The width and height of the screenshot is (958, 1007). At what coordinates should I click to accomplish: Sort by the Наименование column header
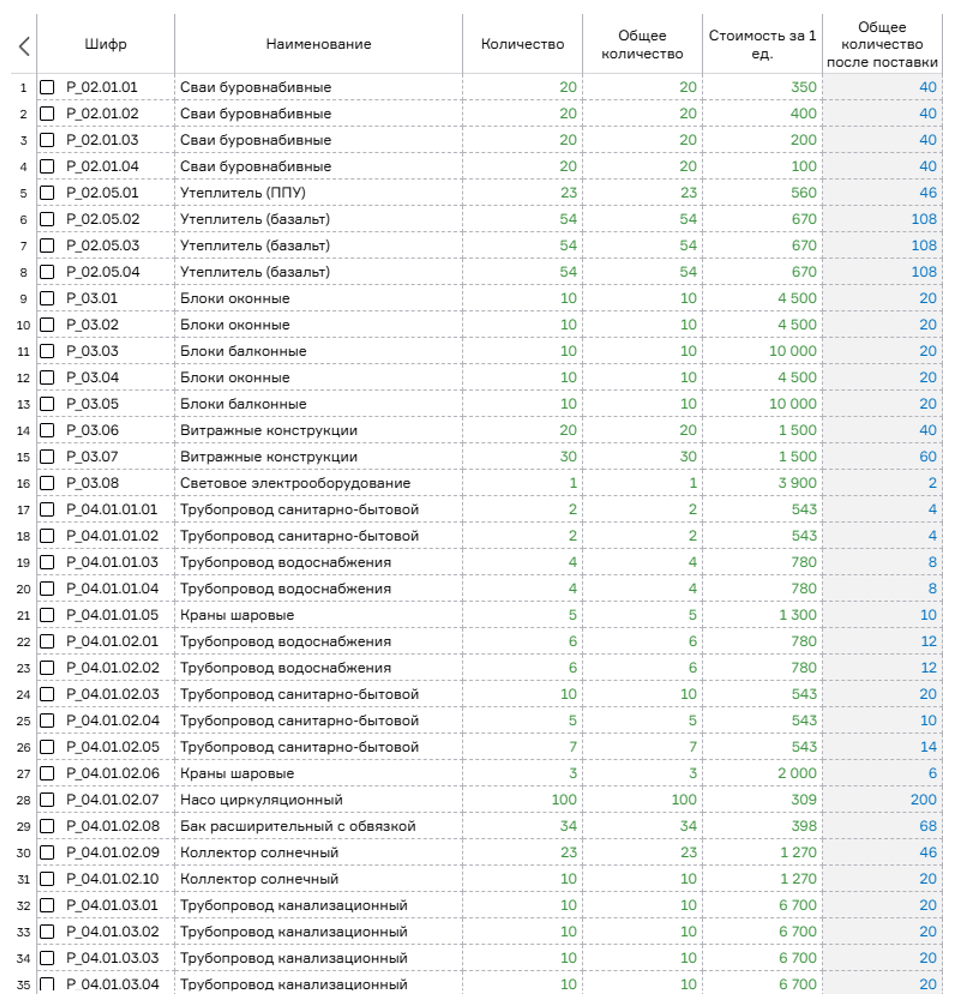(x=318, y=44)
